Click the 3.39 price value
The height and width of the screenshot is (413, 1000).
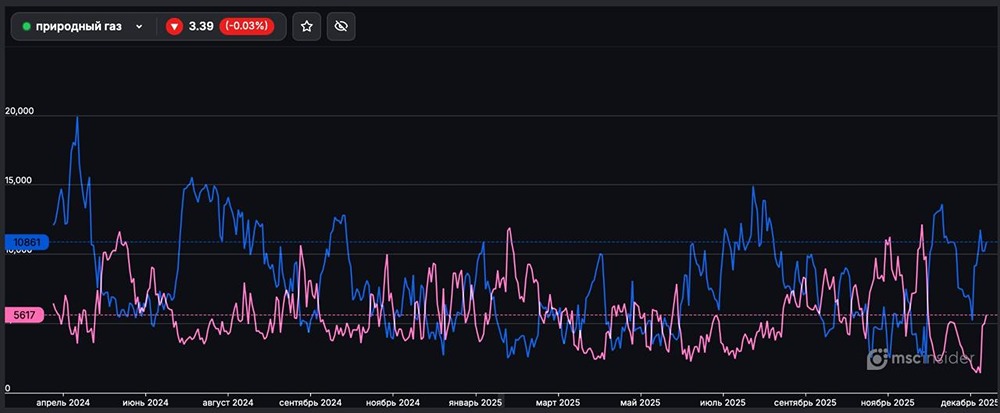[x=200, y=27]
